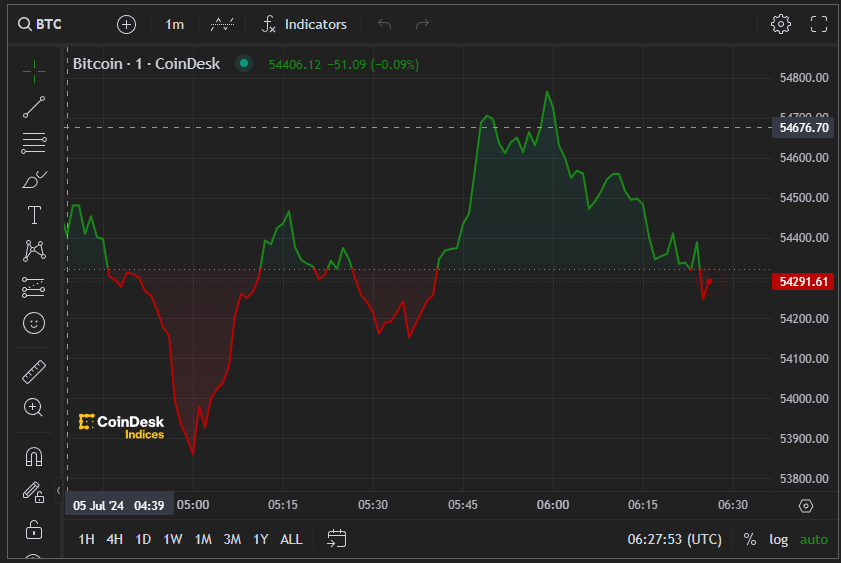The height and width of the screenshot is (563, 841).
Task: Click the 05 Jul '24 04:39 time label
Action: click(x=119, y=506)
